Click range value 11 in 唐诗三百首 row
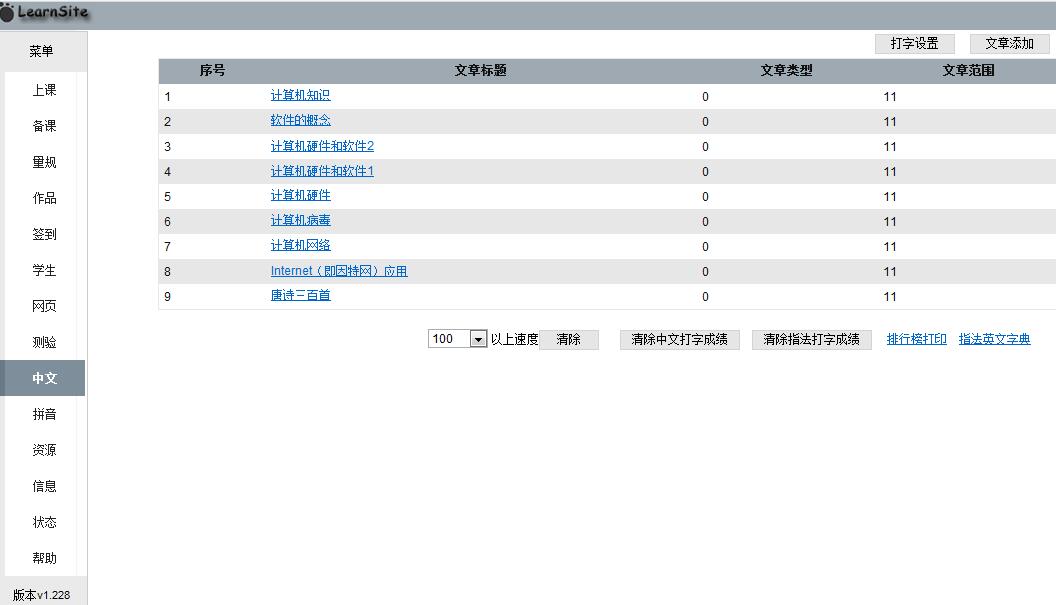 point(890,297)
